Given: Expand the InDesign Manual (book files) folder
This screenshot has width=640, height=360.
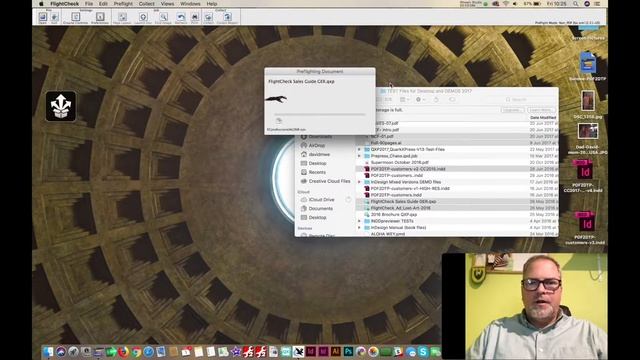Looking at the screenshot, I should (x=360, y=227).
